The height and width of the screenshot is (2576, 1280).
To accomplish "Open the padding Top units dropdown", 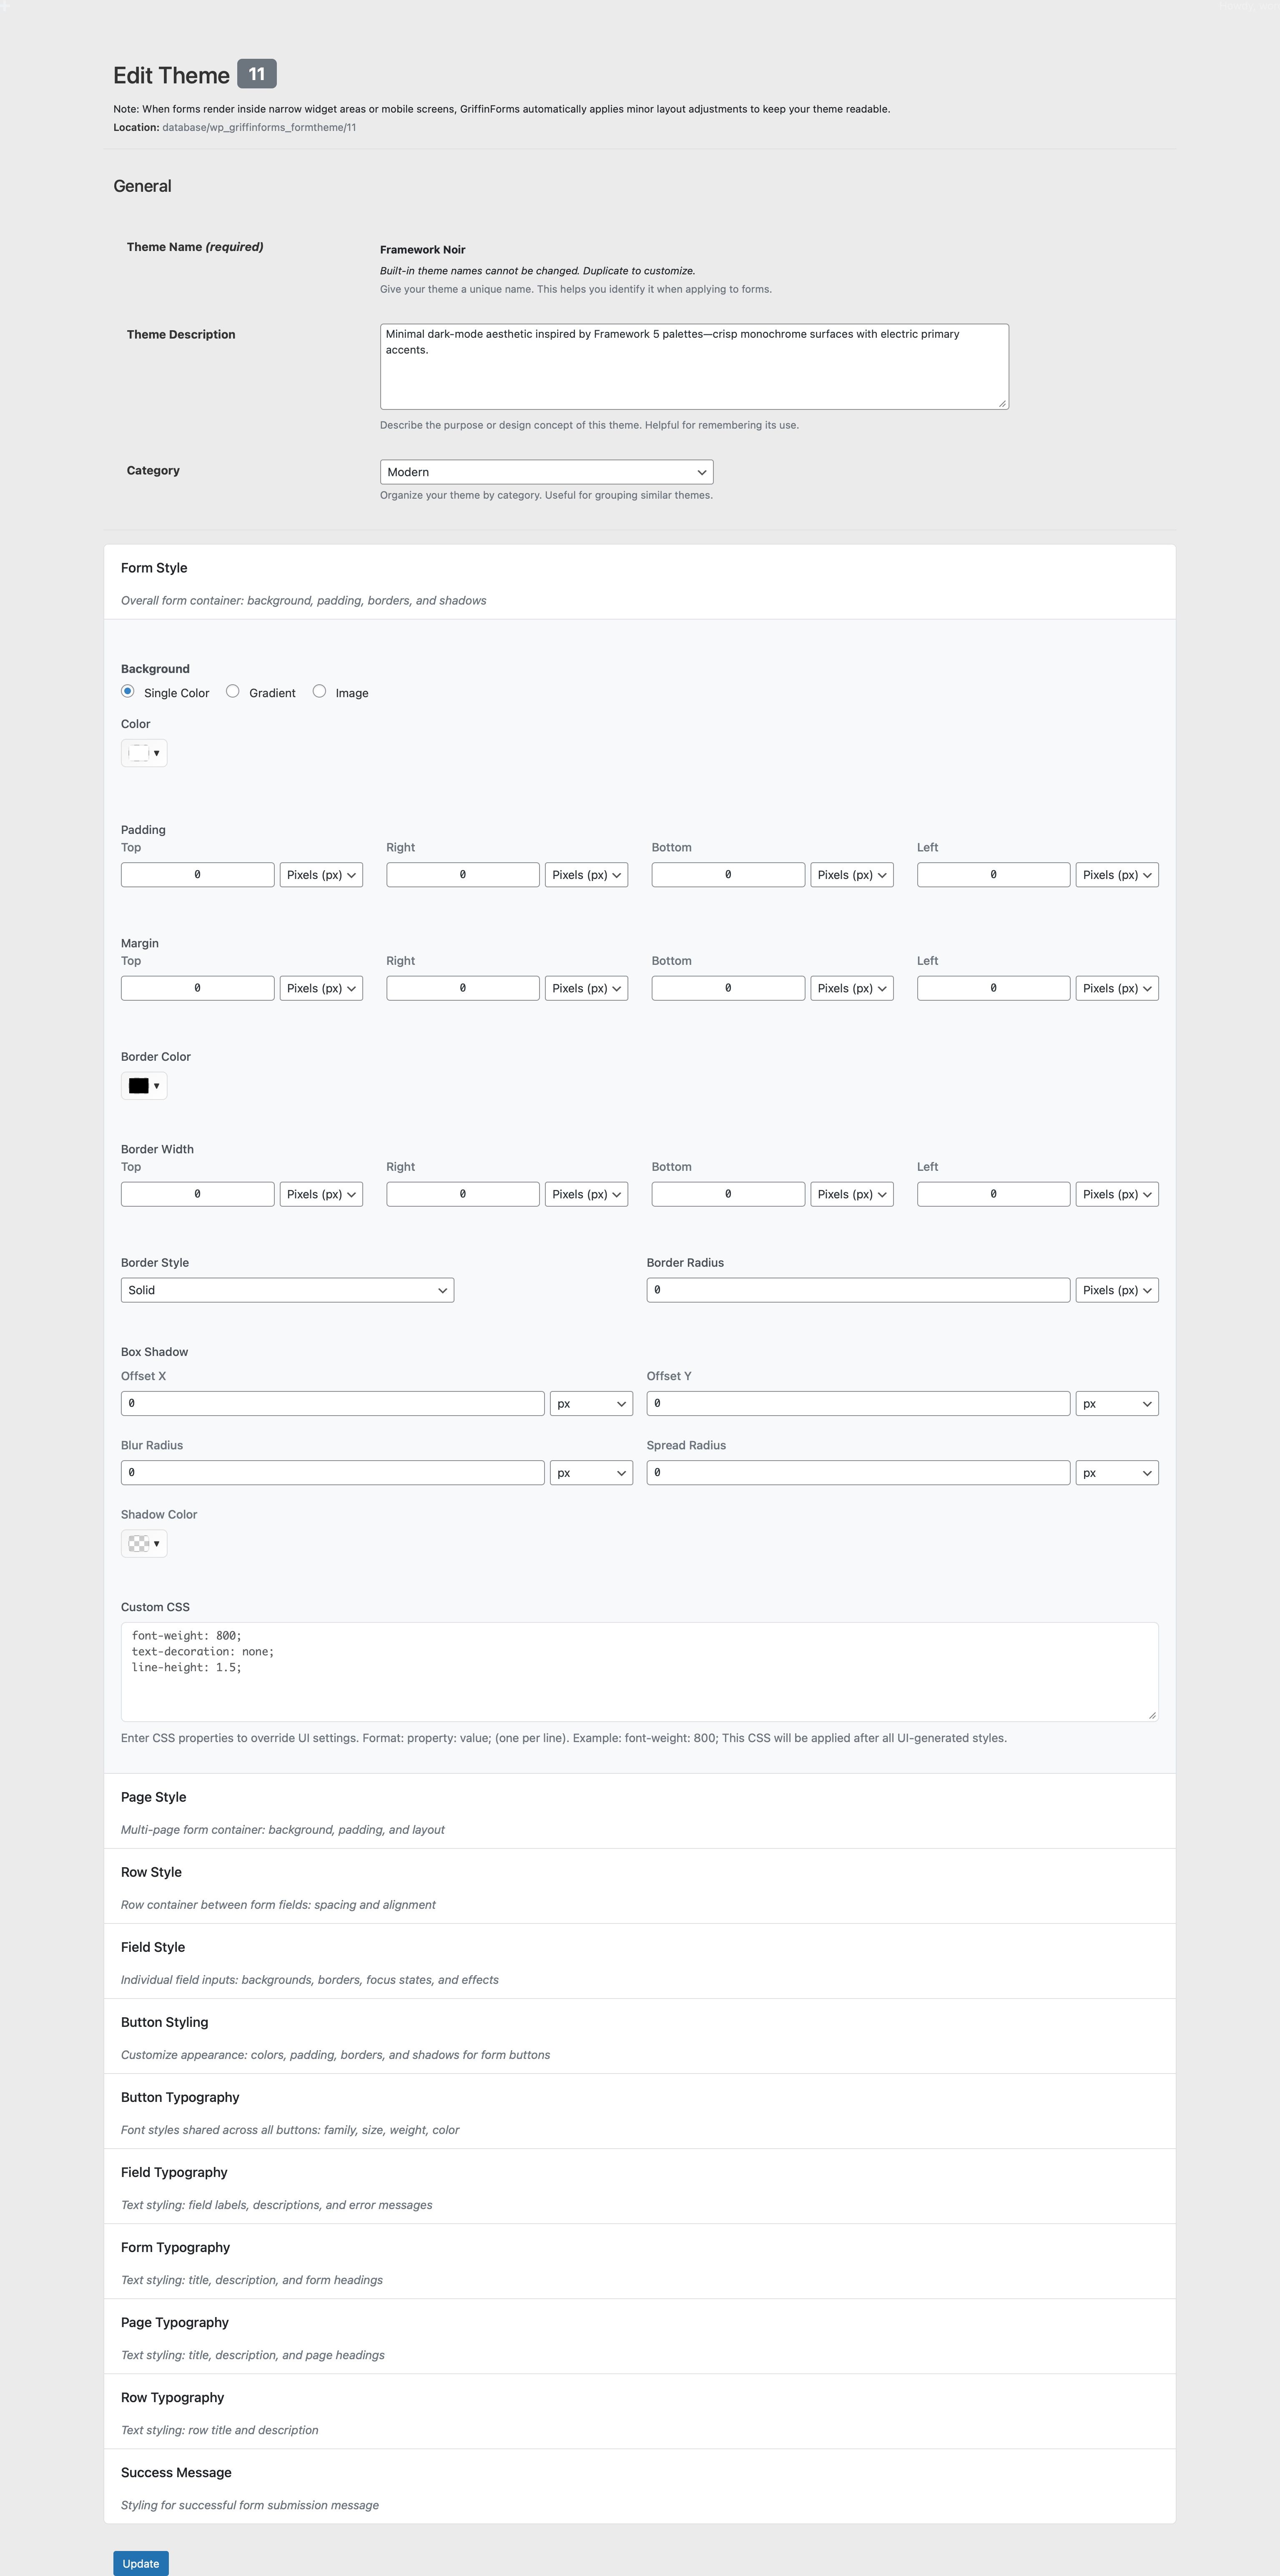I will (320, 874).
